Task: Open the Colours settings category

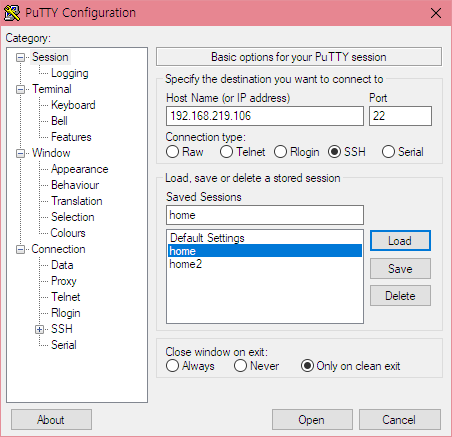Action: 68,233
